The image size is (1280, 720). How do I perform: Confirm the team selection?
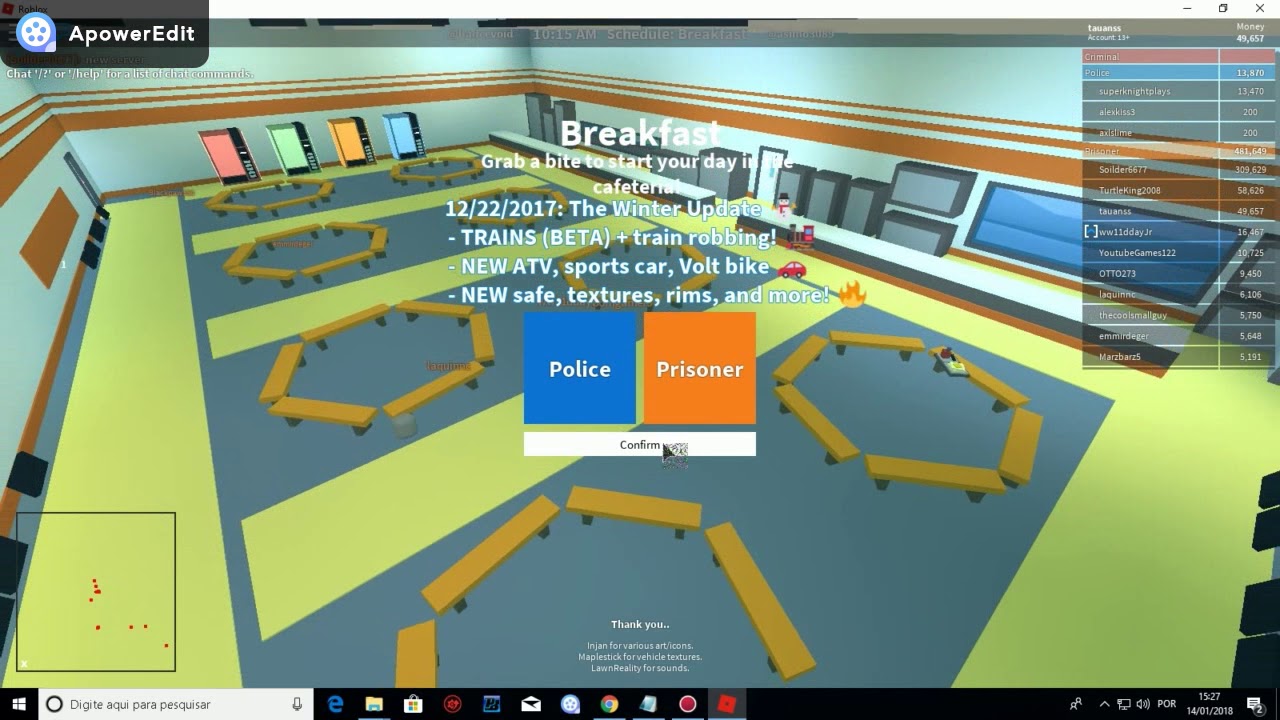[x=640, y=444]
